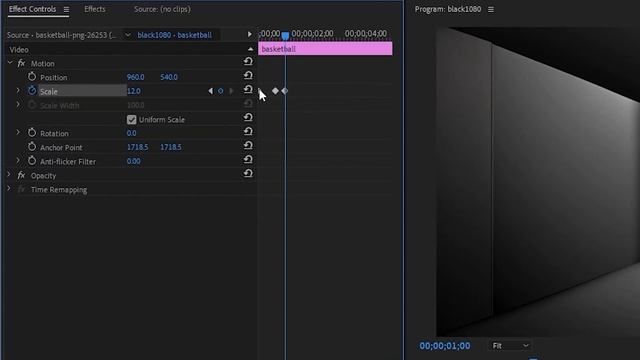Reset the Opacity effect

point(248,173)
